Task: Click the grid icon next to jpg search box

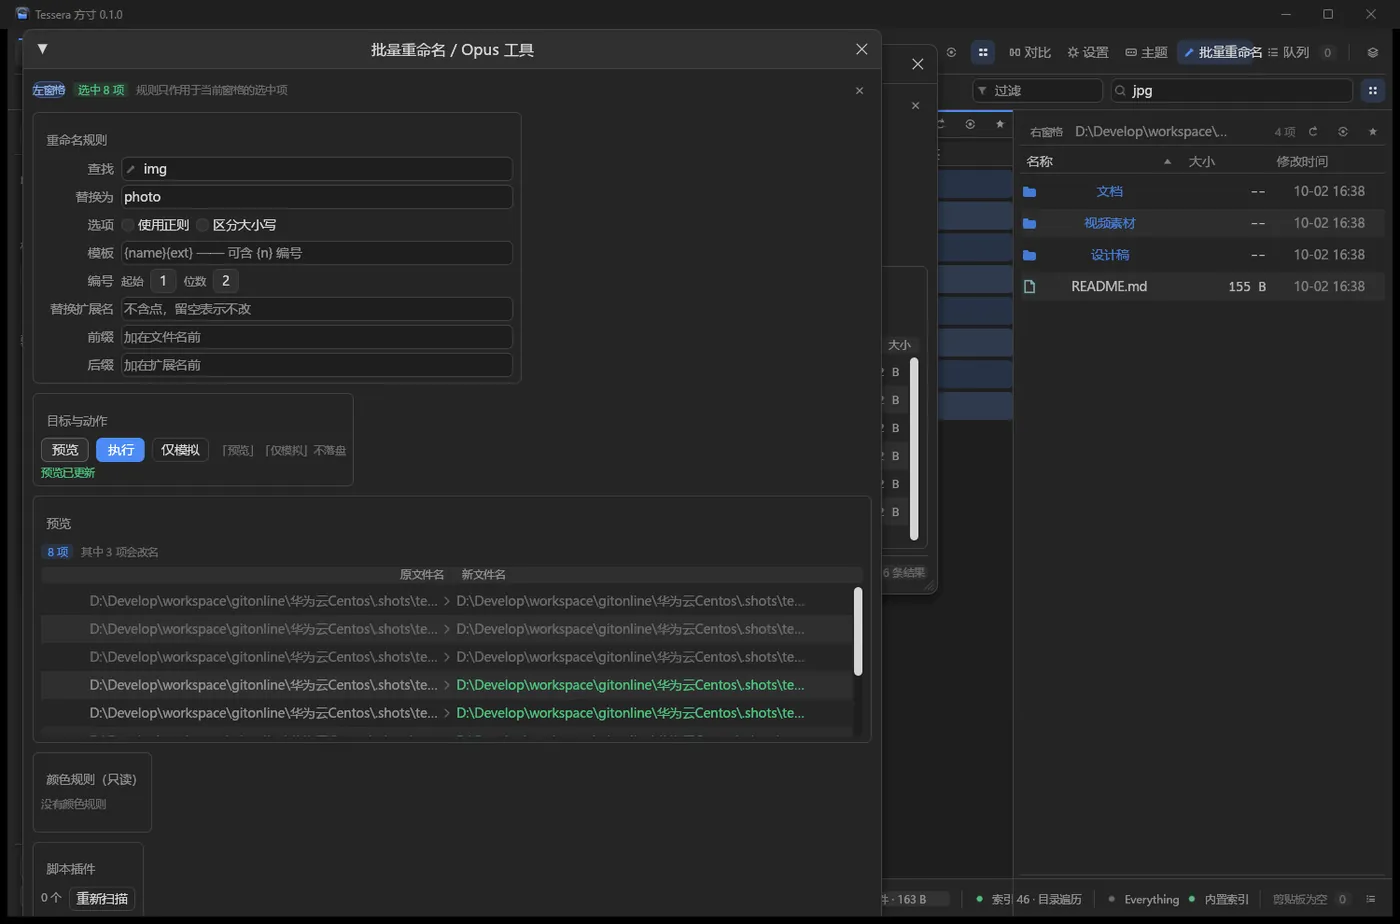Action: point(1372,90)
